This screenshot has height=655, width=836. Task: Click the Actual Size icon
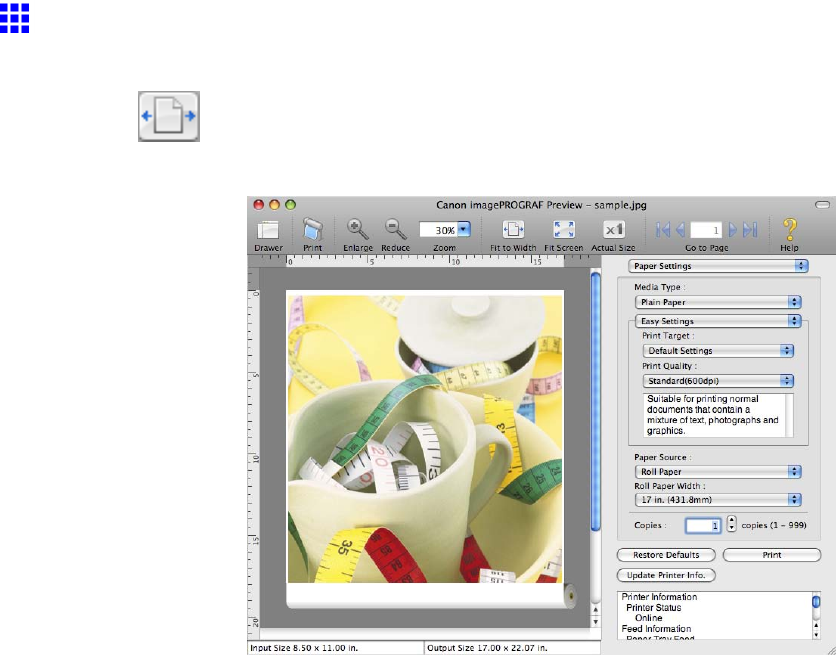coord(613,229)
